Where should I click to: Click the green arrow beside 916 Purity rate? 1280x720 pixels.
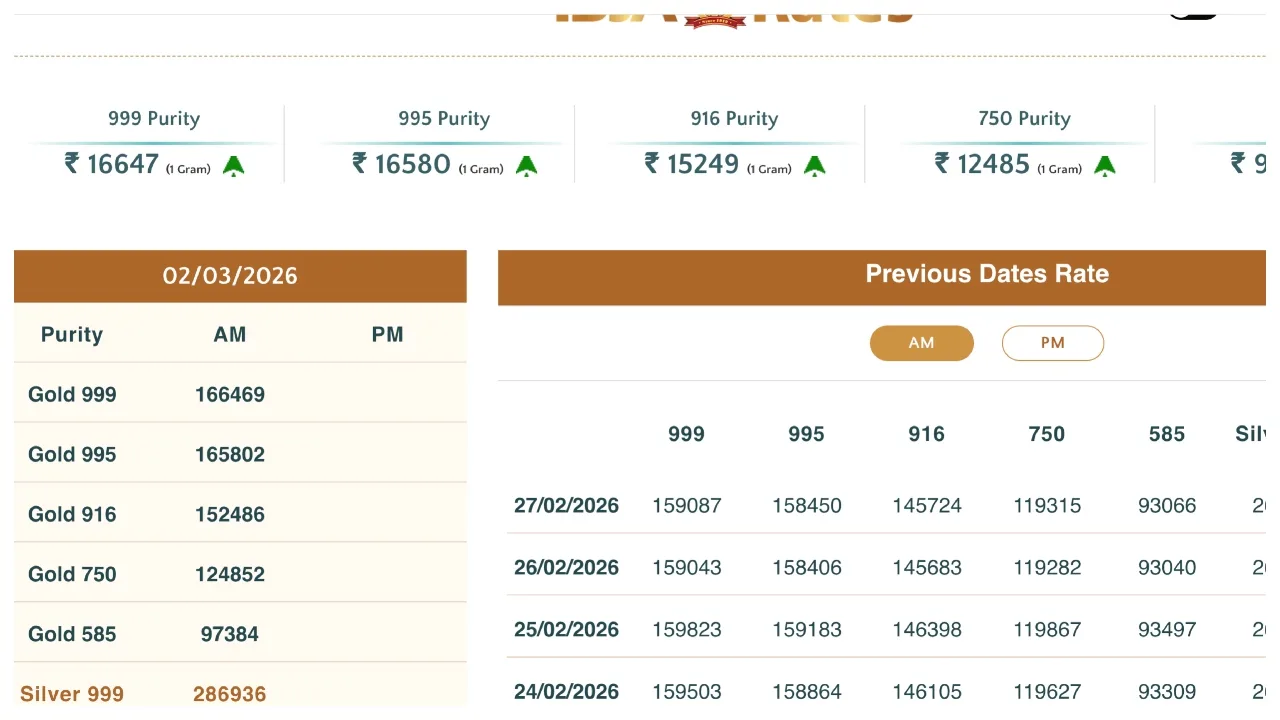pos(814,166)
